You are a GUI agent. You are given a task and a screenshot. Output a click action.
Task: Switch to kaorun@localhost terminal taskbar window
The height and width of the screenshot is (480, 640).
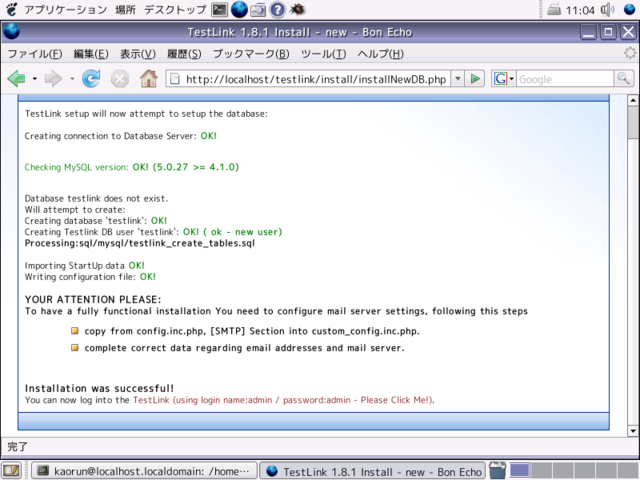tap(144, 471)
